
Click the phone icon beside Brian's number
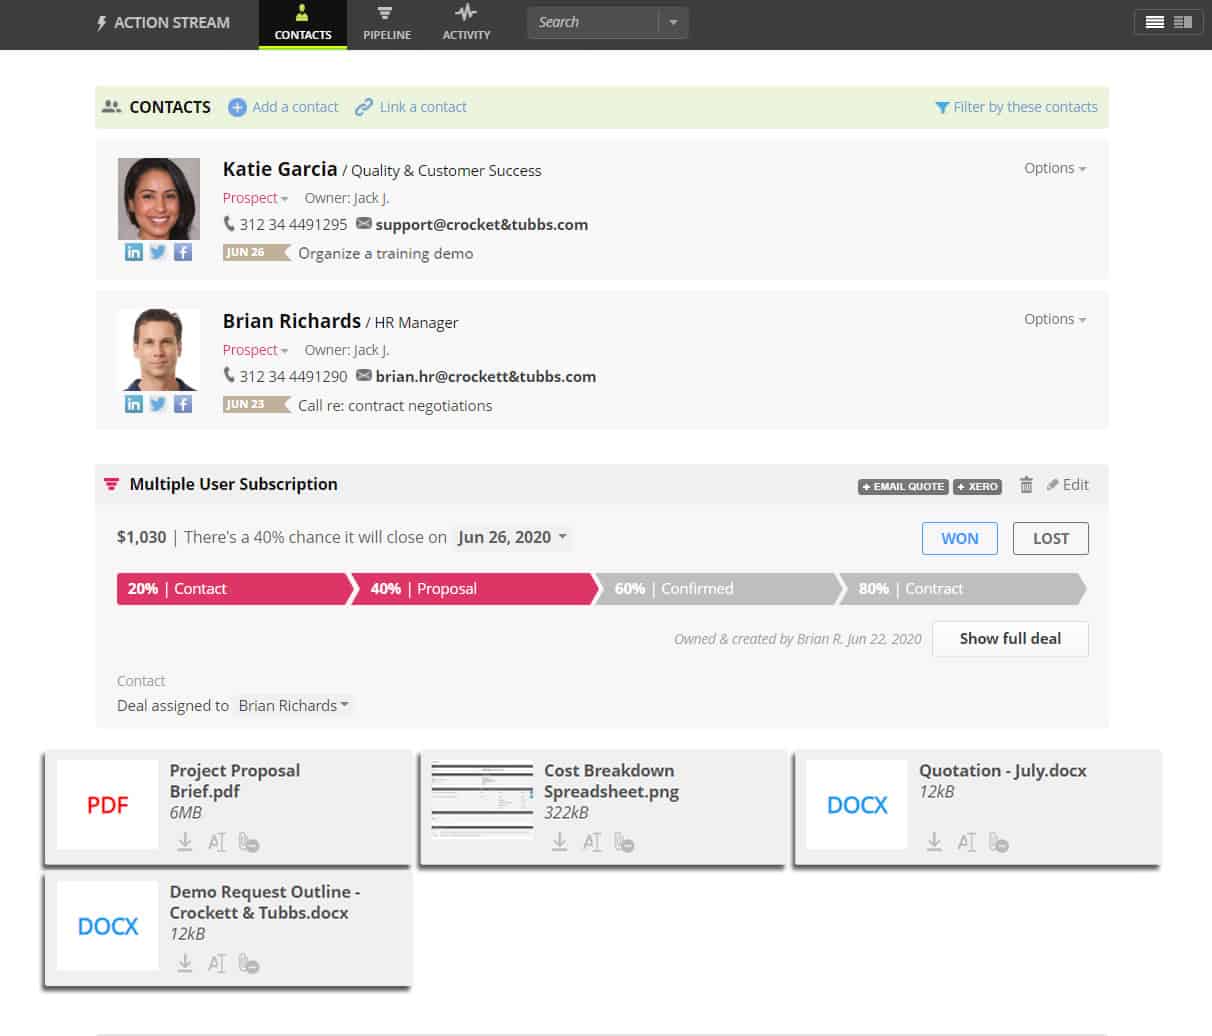(229, 376)
